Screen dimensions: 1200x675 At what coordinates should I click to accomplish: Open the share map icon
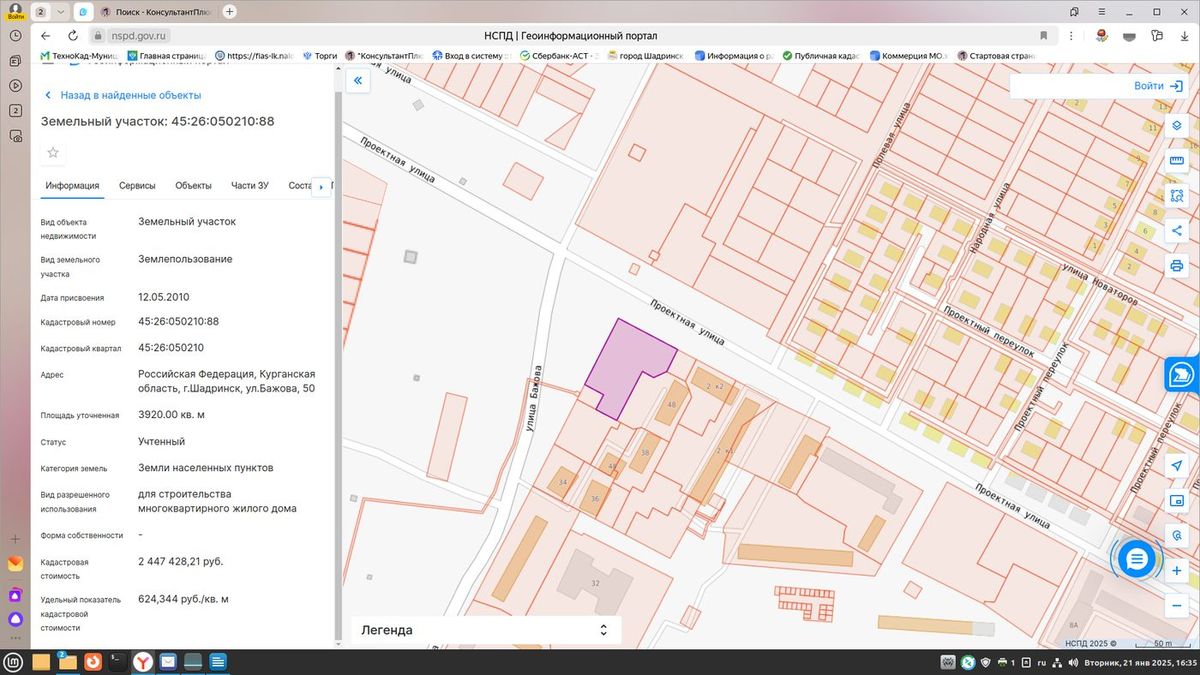coord(1177,231)
